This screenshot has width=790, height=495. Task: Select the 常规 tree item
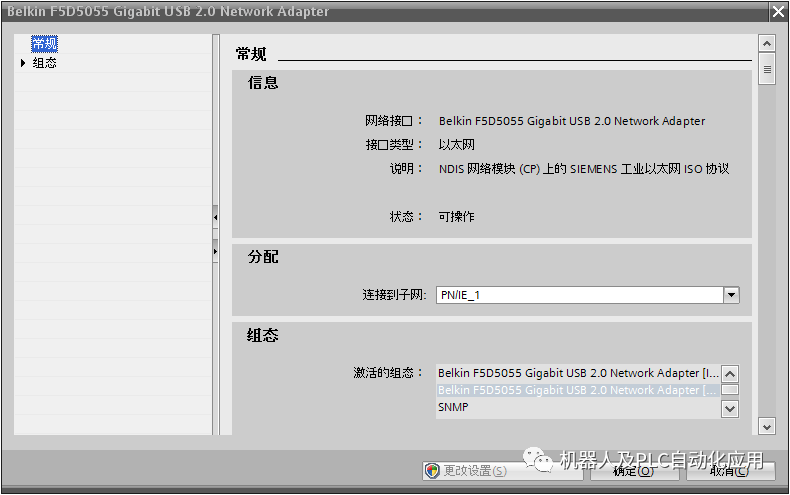44,44
